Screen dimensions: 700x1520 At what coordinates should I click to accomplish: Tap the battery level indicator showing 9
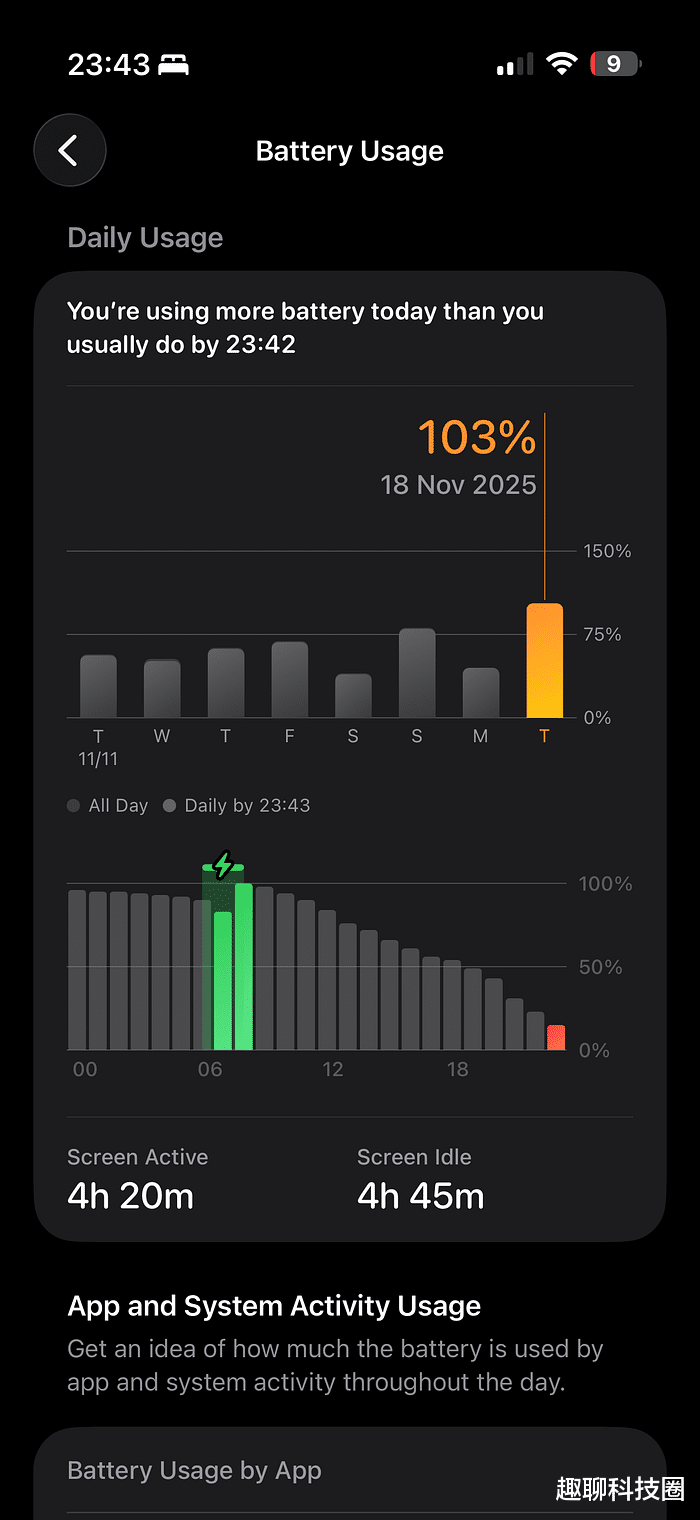[x=615, y=65]
